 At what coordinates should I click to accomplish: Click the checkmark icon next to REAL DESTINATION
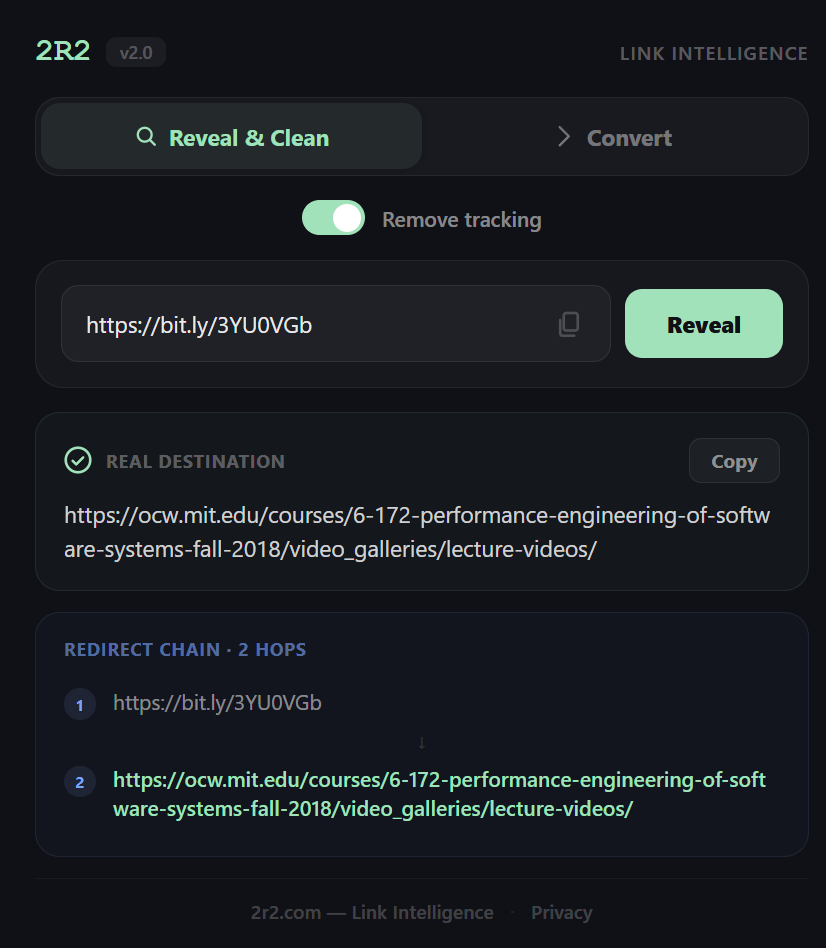pos(78,461)
